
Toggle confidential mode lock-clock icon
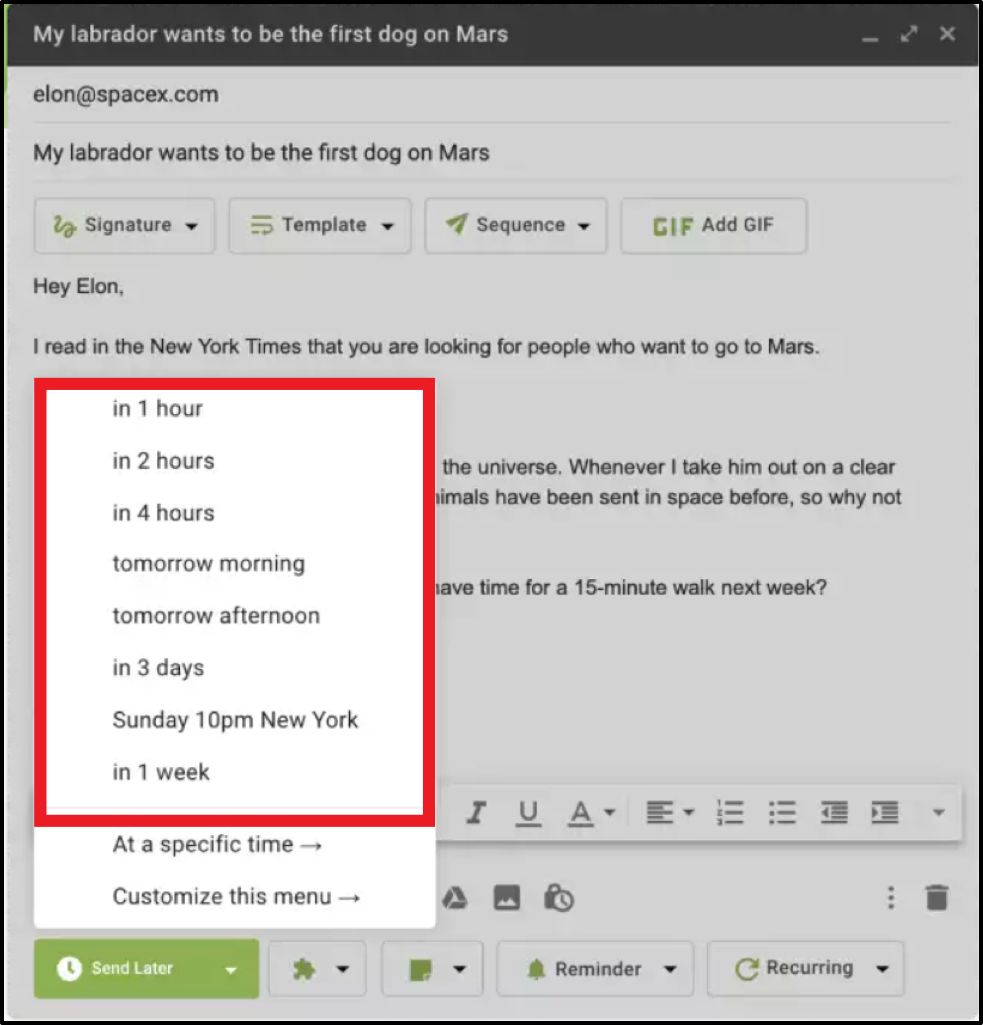coord(558,897)
